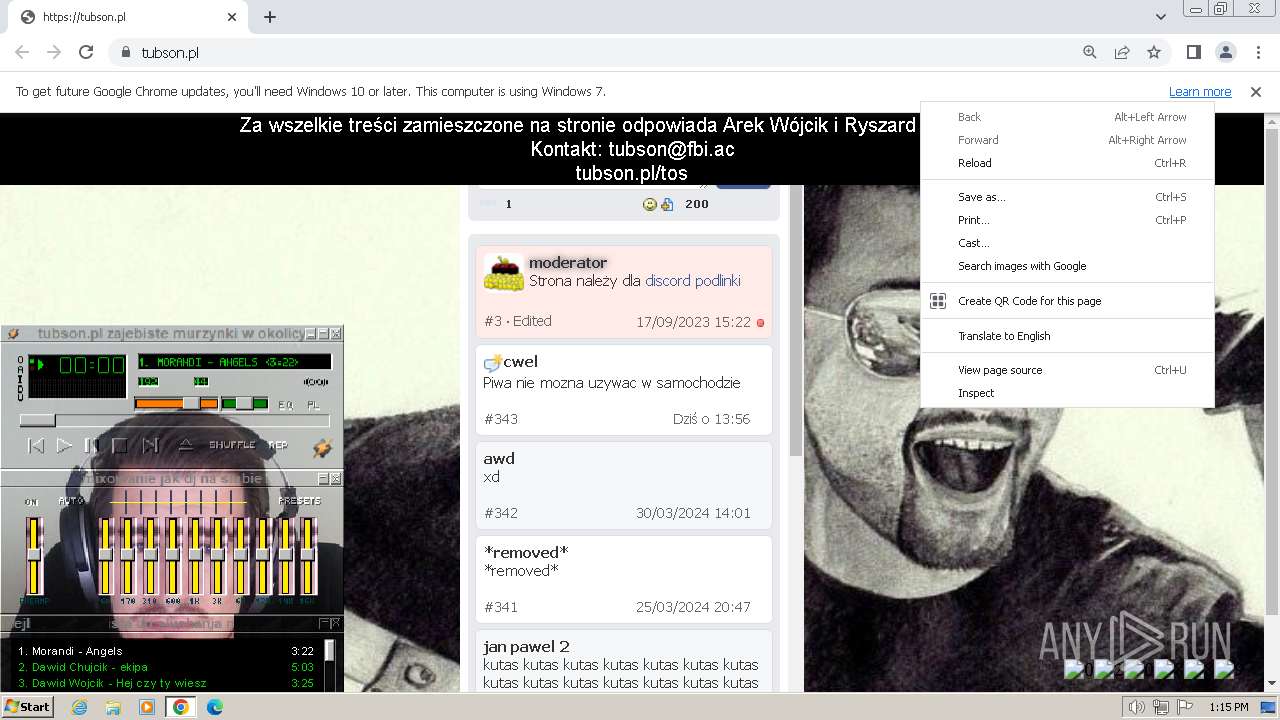Click the add attachment icon beside 200

point(667,204)
